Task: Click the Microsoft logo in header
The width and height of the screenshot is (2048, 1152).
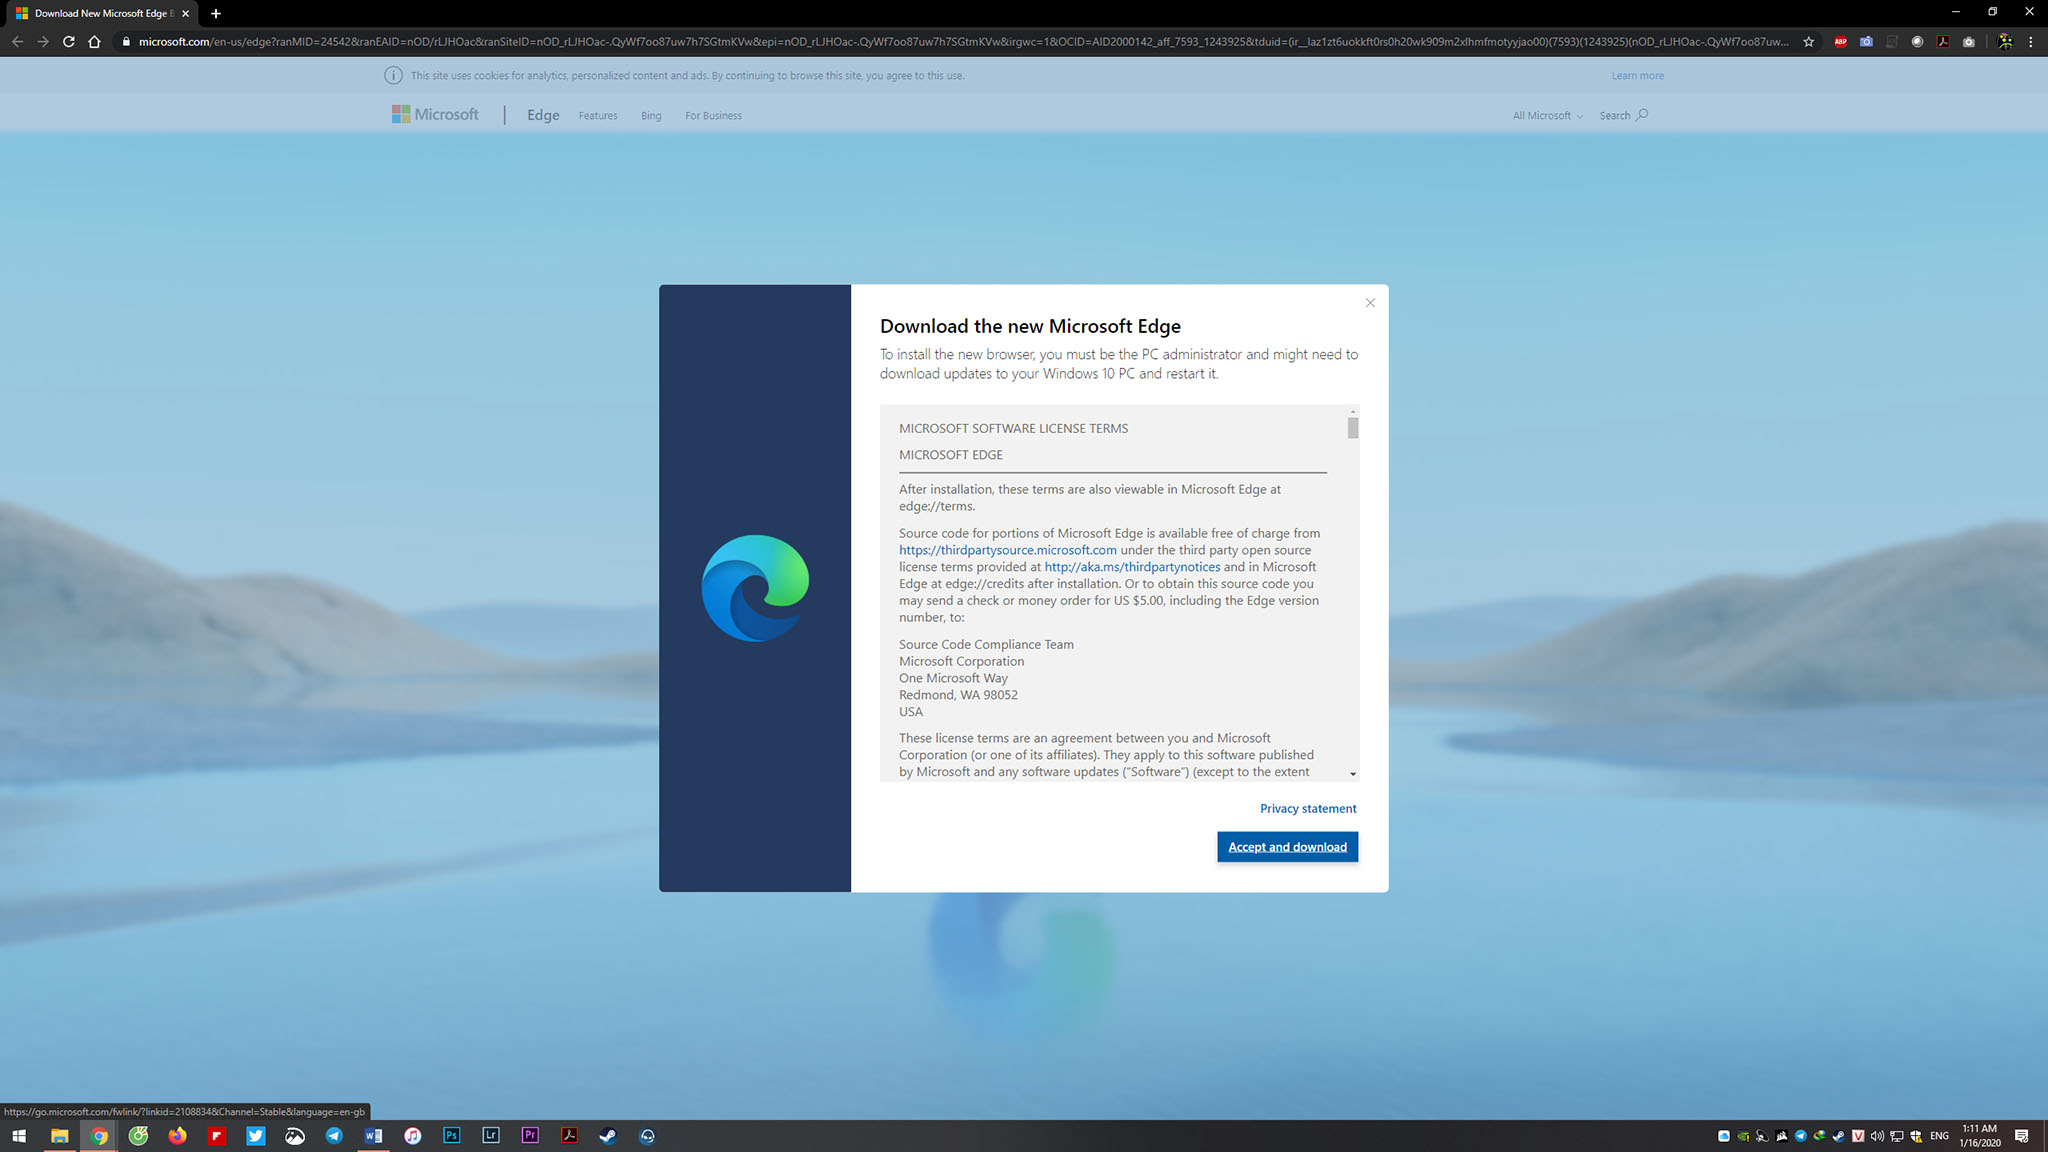Action: click(x=435, y=114)
